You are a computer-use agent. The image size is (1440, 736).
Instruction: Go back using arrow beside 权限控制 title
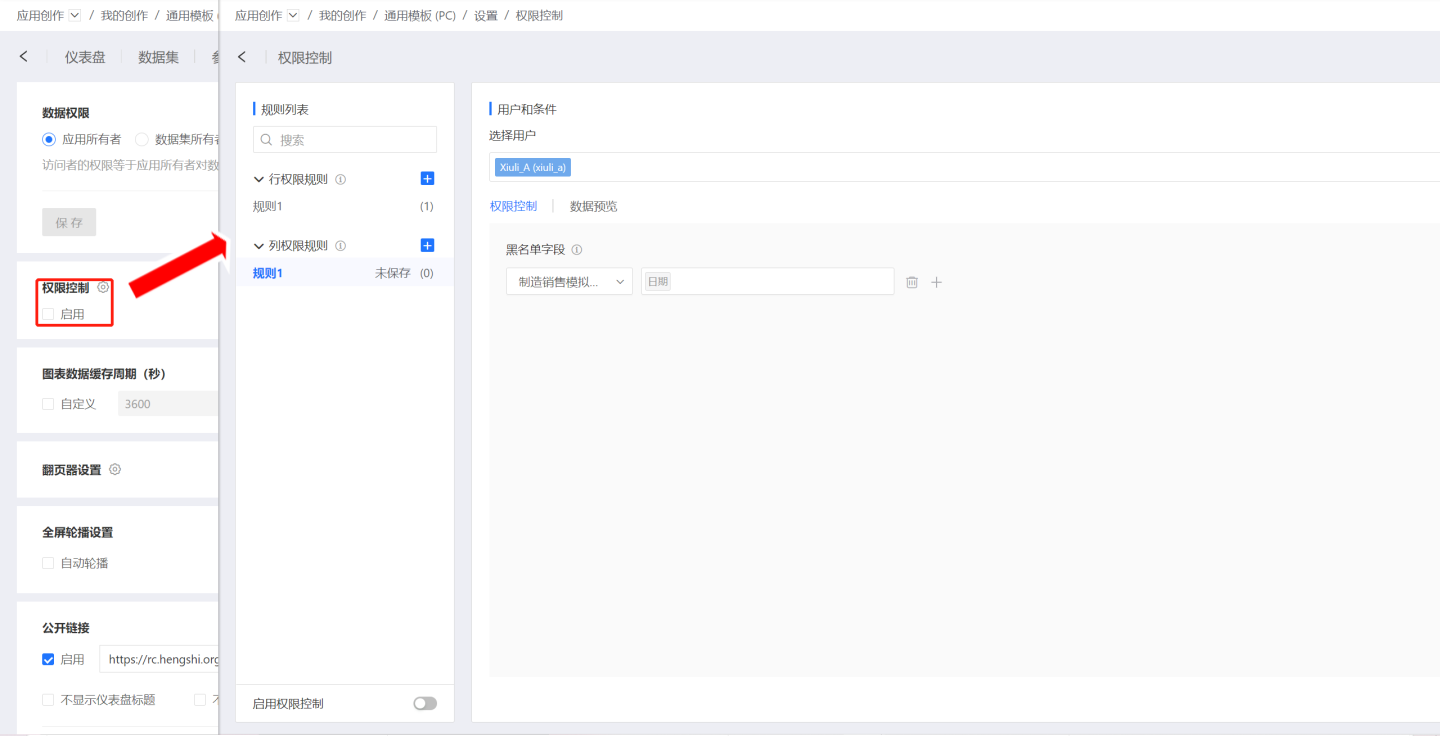coord(242,58)
